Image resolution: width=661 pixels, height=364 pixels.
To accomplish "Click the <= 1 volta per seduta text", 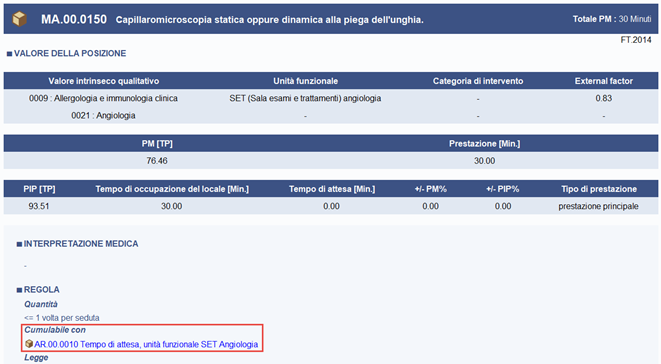I will point(62,318).
